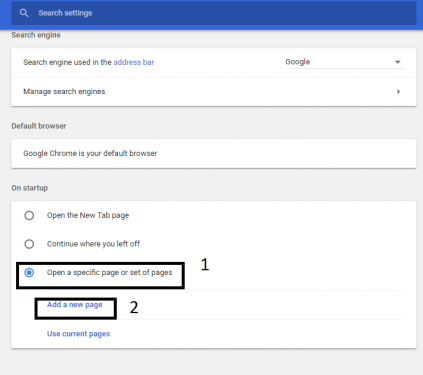The image size is (423, 375).
Task: Select Continue where you left off radio
Action: pos(29,244)
